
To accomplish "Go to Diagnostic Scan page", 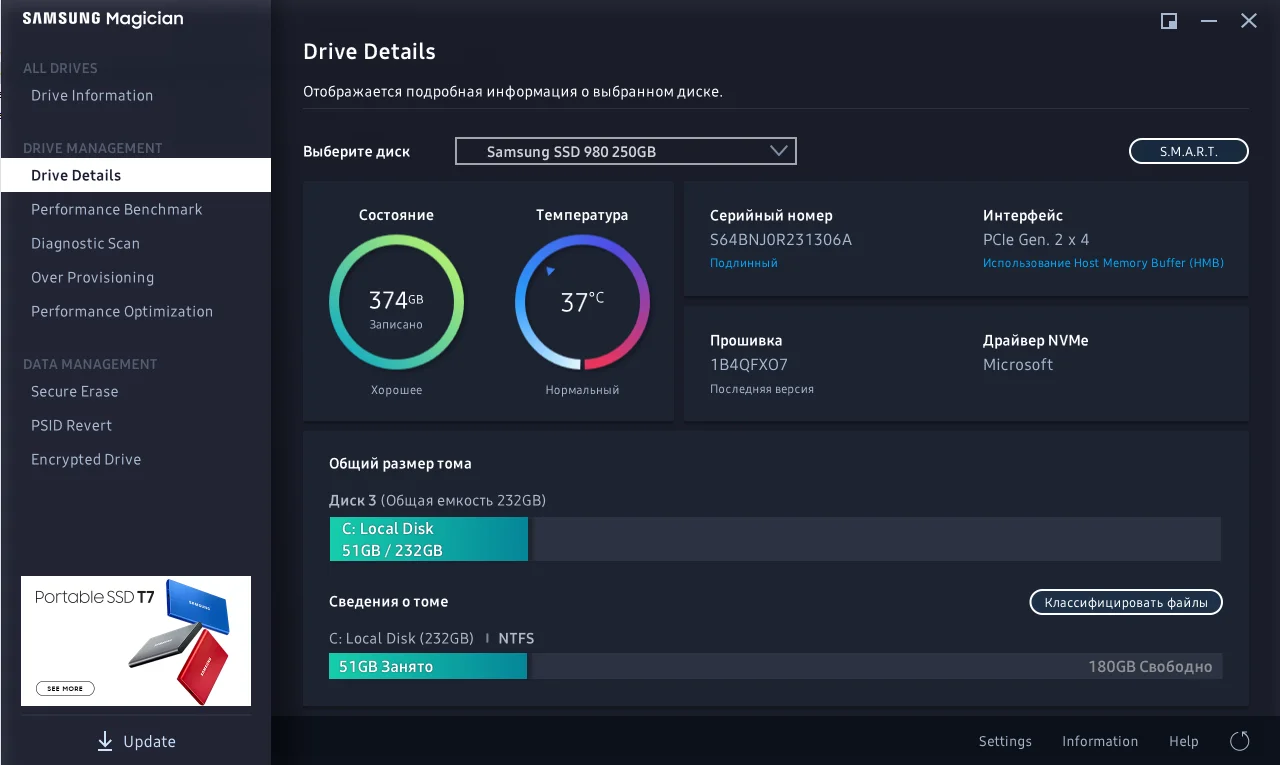I will coord(85,244).
